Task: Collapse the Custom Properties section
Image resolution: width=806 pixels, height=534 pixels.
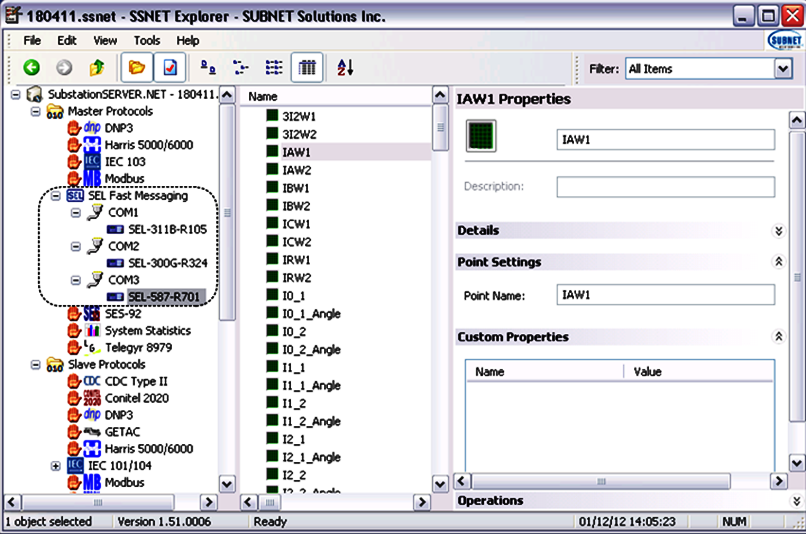Action: [x=779, y=337]
